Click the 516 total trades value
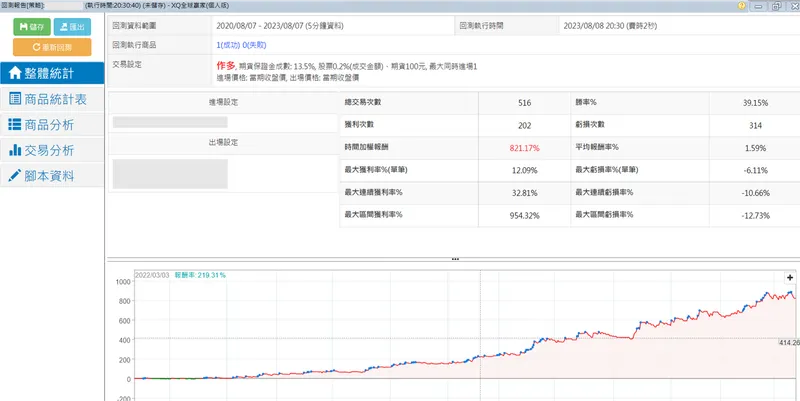The height and width of the screenshot is (401, 800). (x=524, y=103)
